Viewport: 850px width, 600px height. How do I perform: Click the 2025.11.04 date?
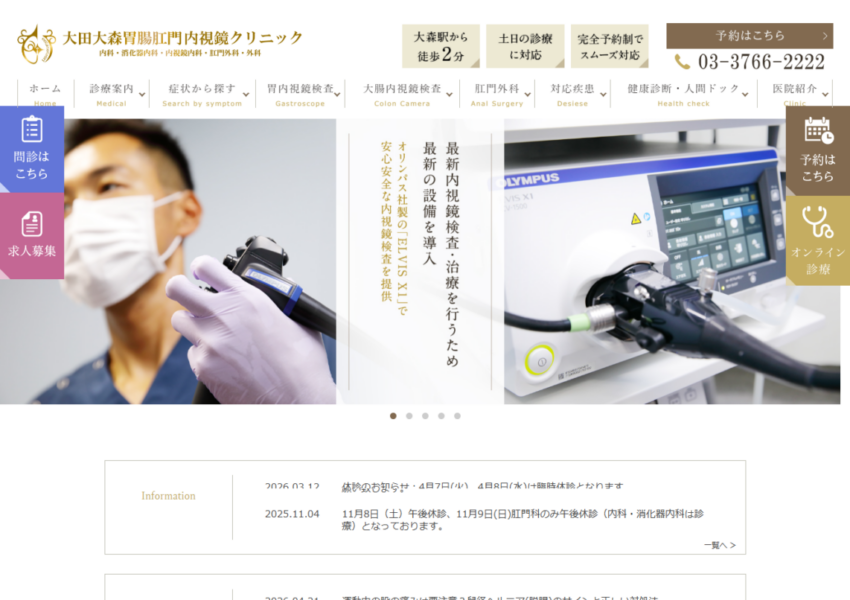[x=292, y=514]
